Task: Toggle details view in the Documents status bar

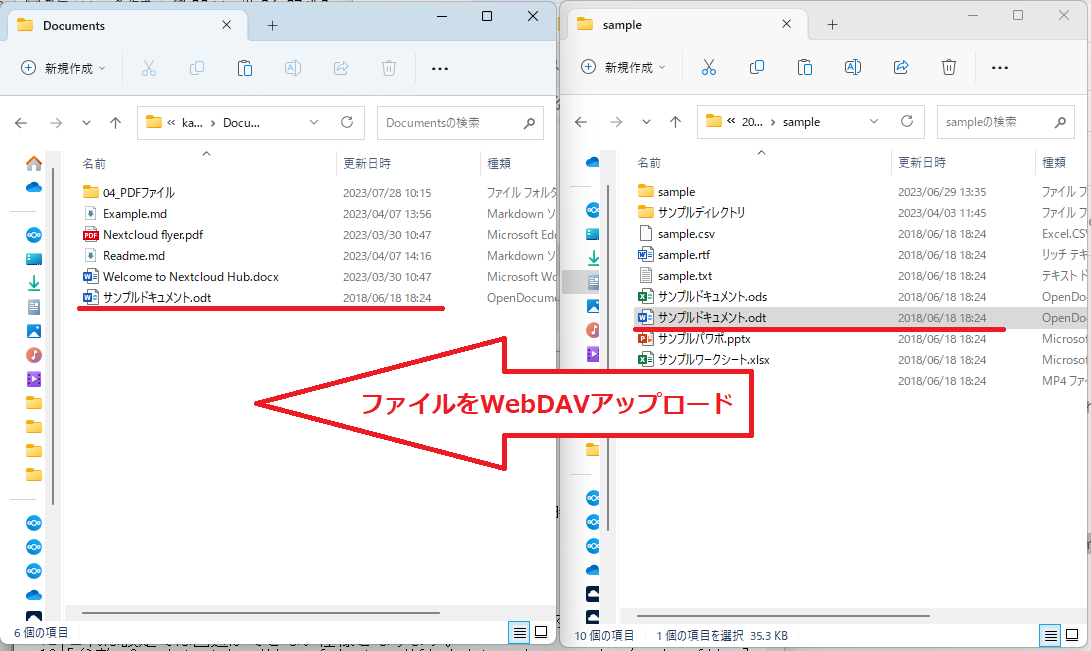Action: click(519, 632)
